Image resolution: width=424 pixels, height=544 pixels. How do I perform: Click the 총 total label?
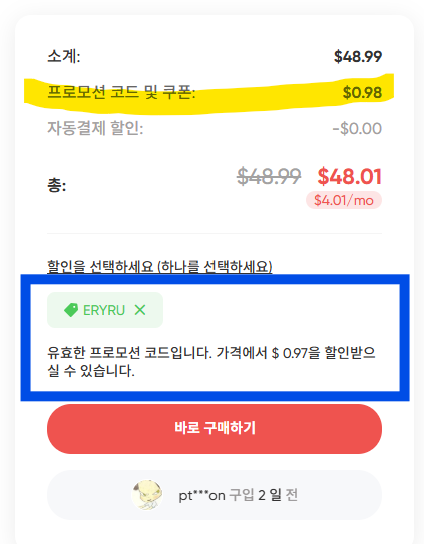pos(57,185)
